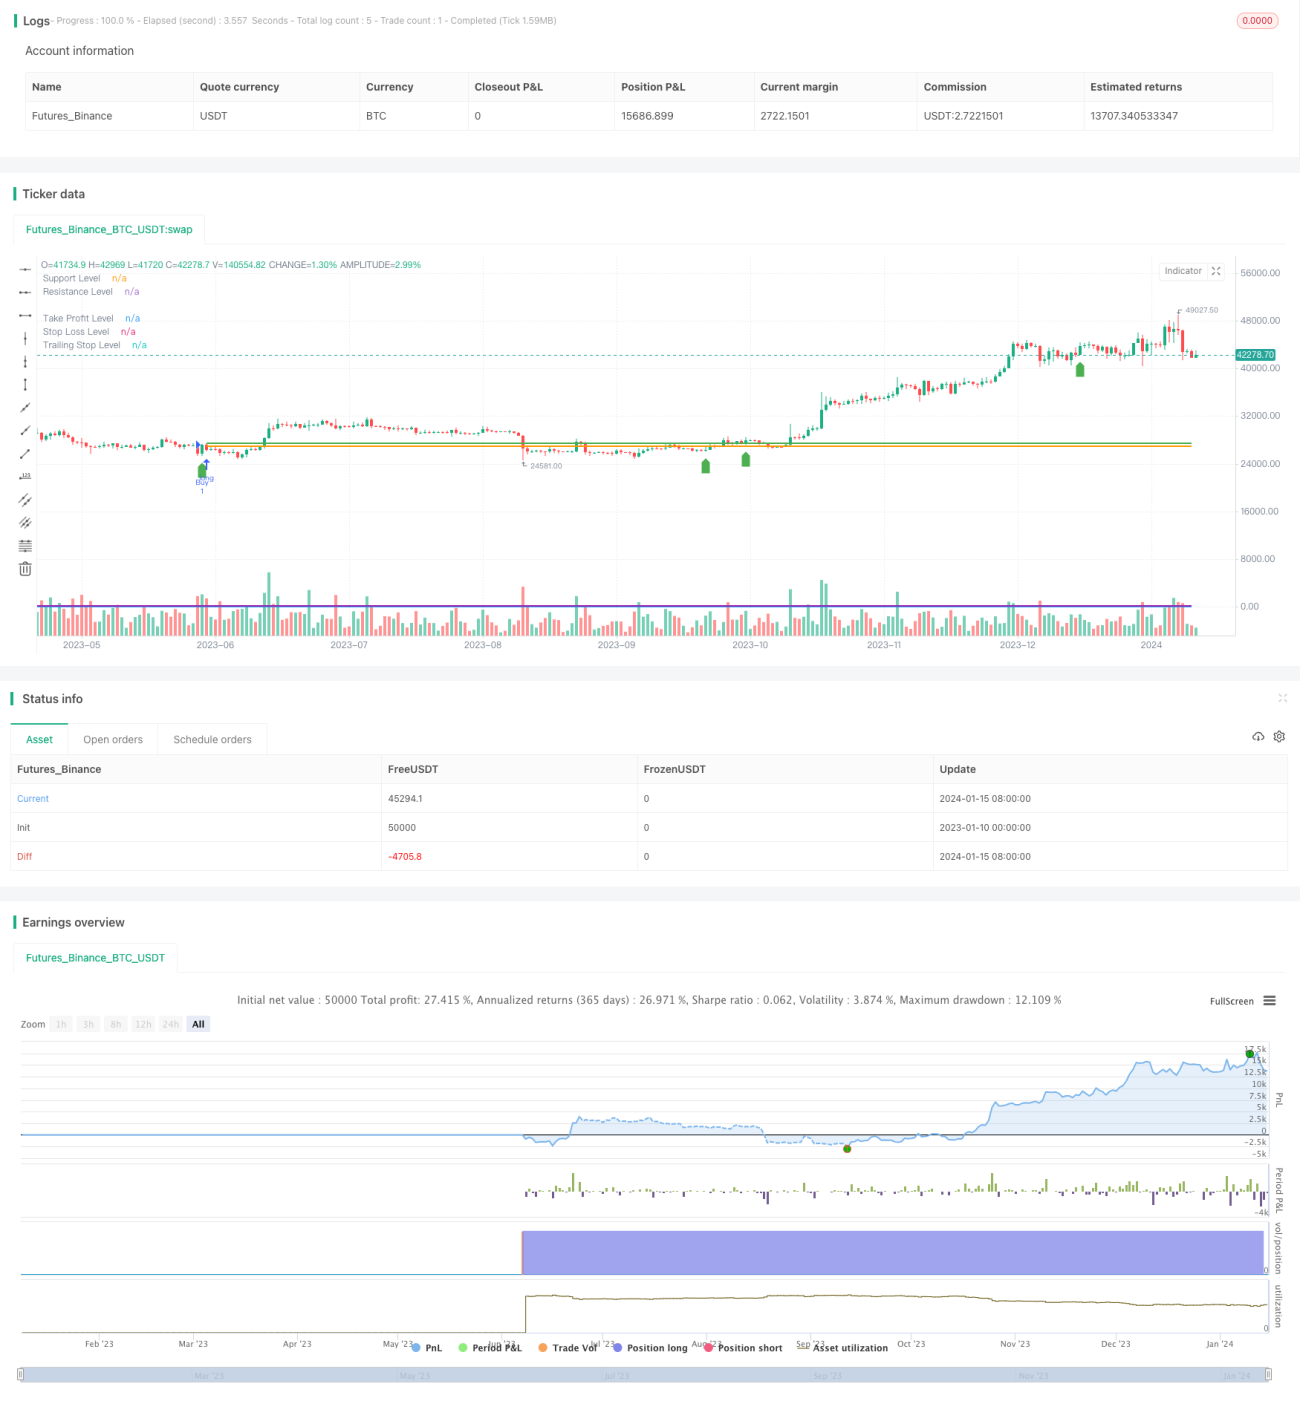
Task: Open the Indicator dropdown on chart
Action: [1183, 271]
